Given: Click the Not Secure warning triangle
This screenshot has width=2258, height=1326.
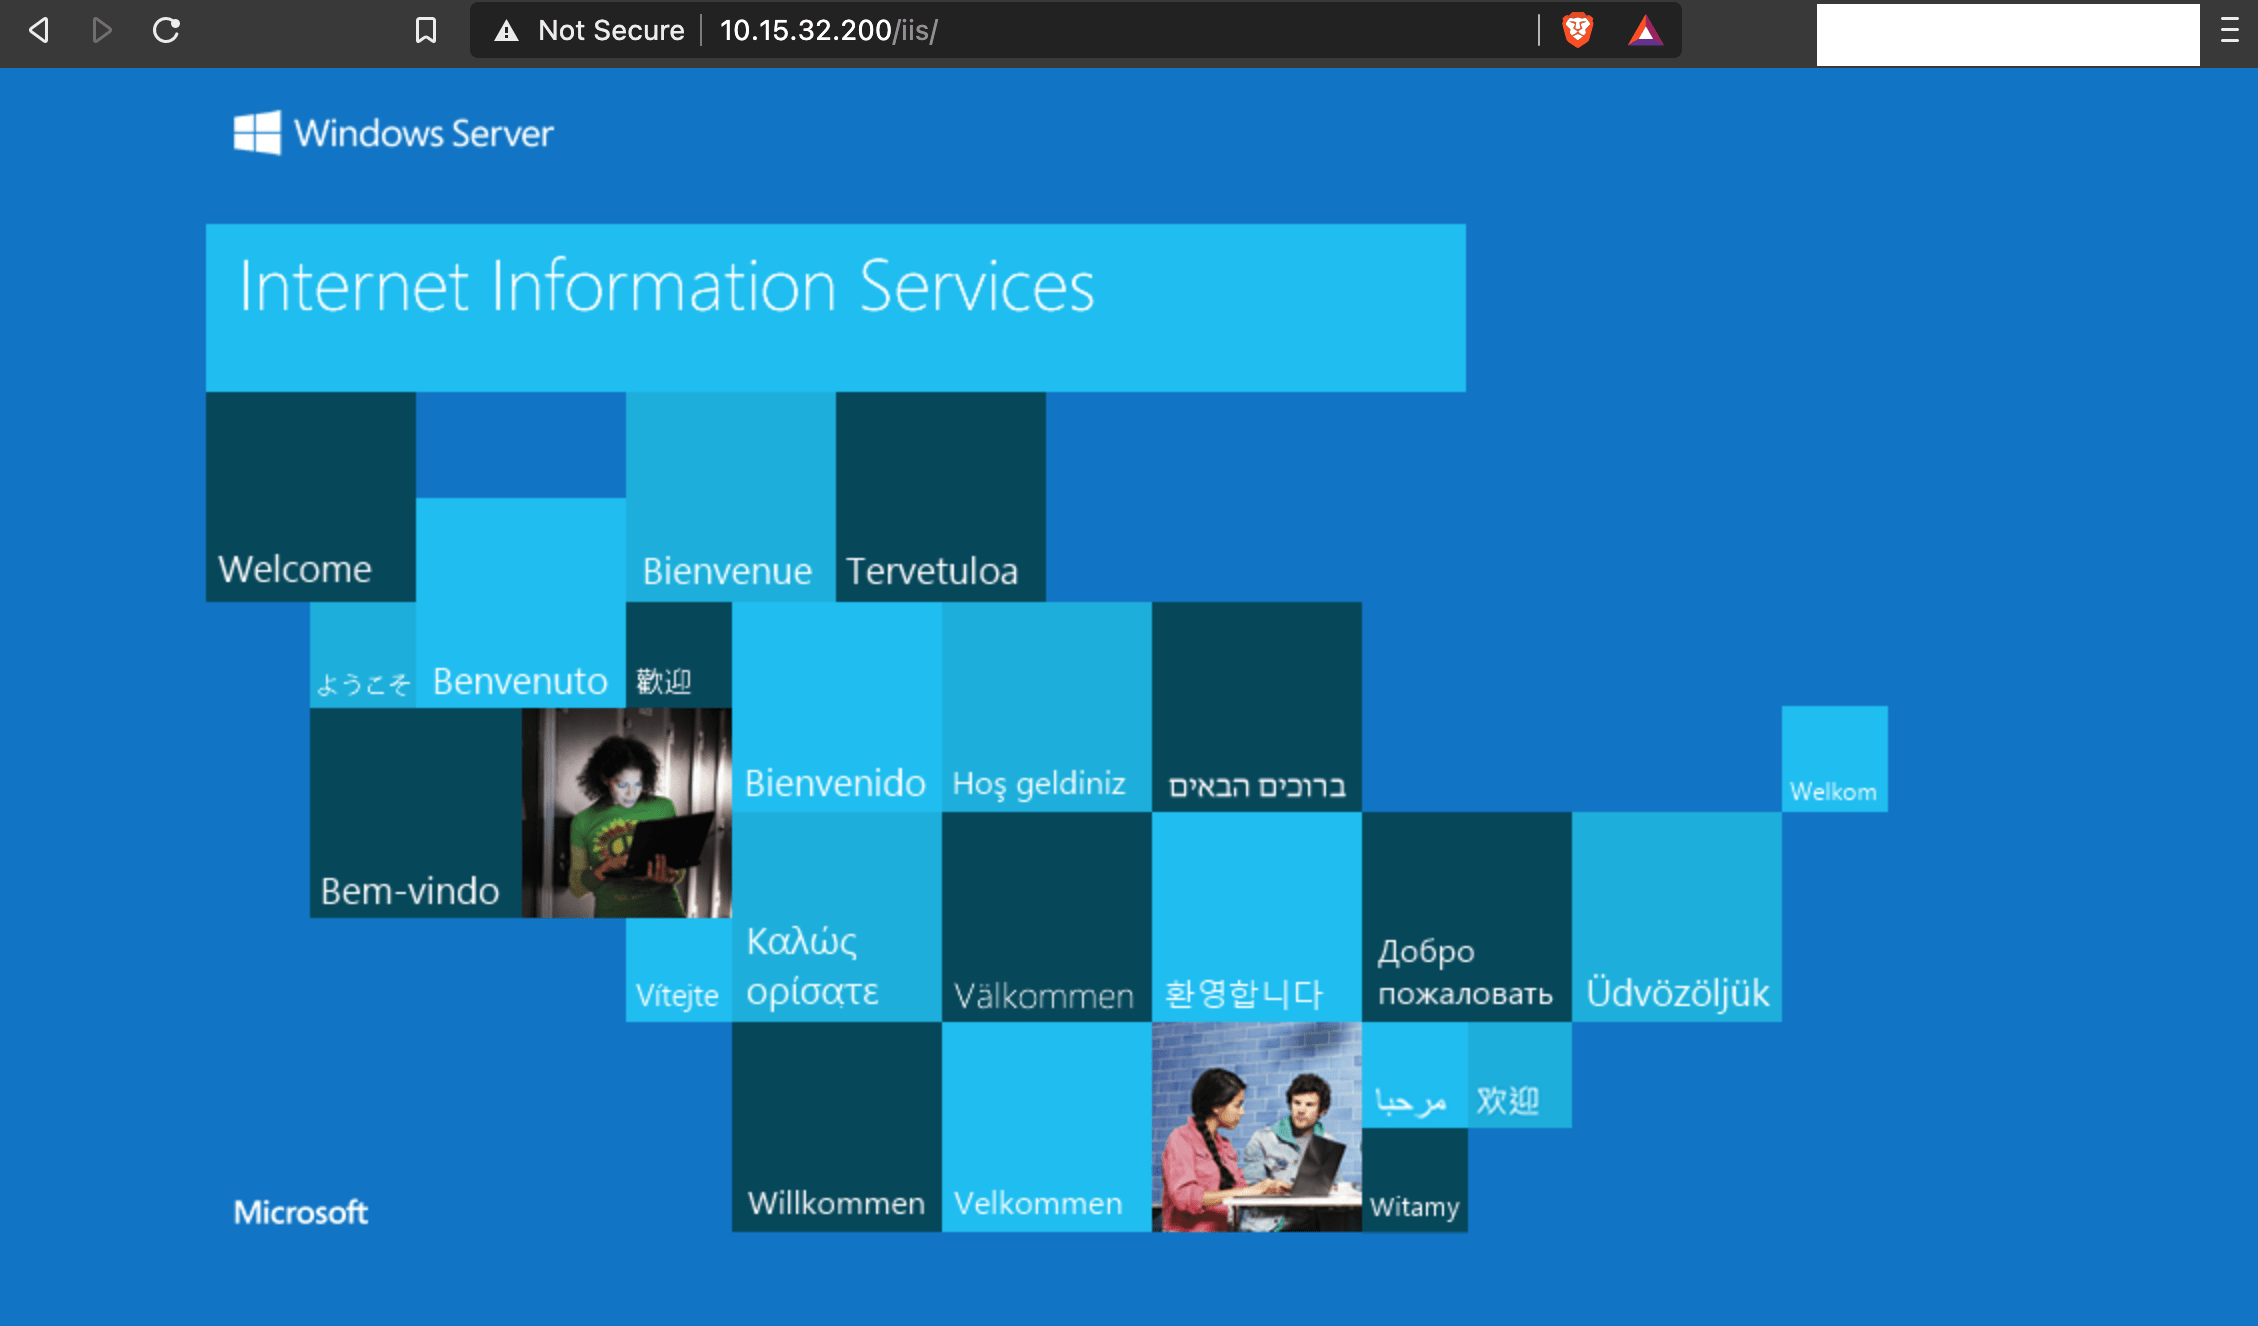Looking at the screenshot, I should [505, 31].
